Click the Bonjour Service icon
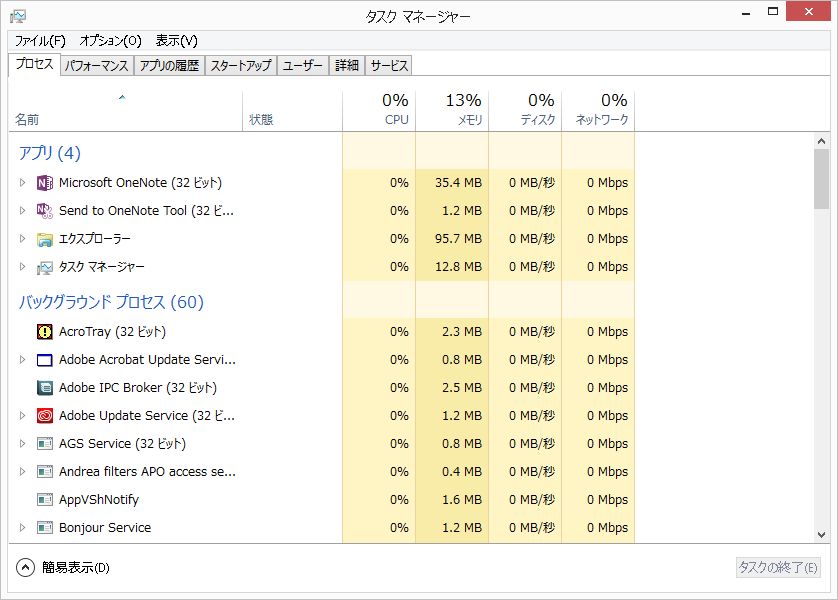Viewport: 838px width, 600px height. pyautogui.click(x=45, y=528)
